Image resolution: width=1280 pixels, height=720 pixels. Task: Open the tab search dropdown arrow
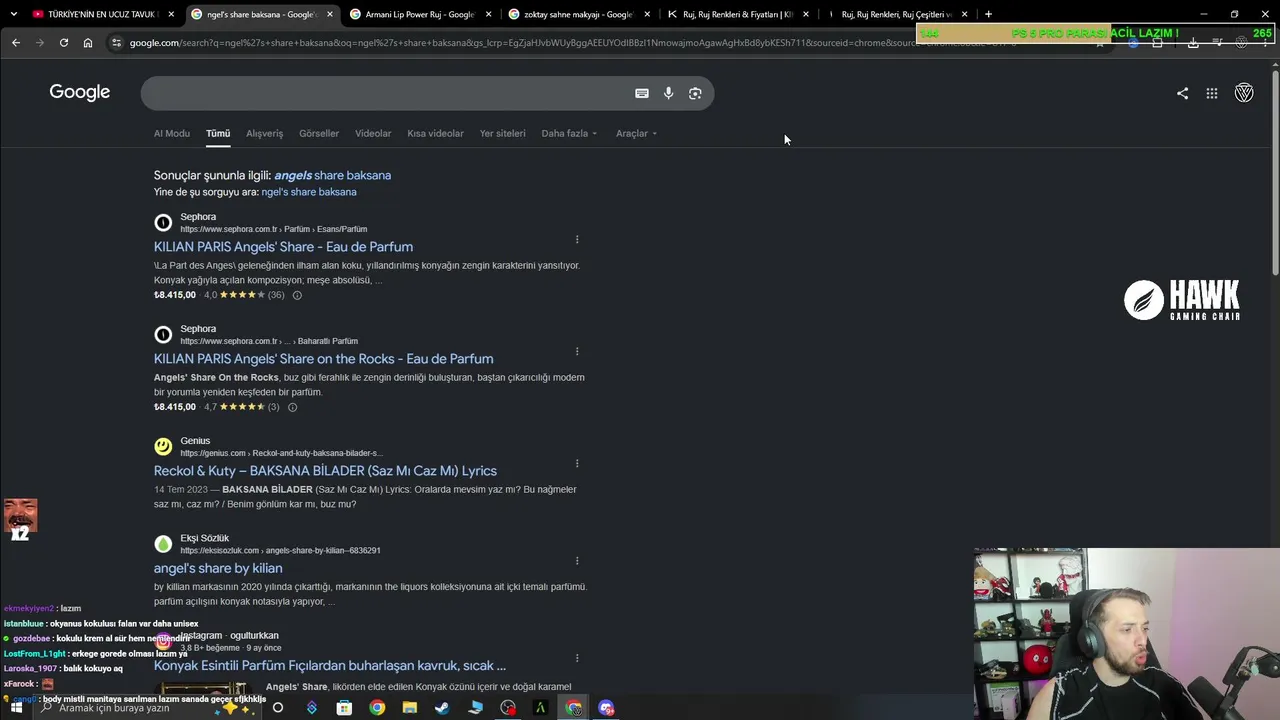pyautogui.click(x=13, y=14)
